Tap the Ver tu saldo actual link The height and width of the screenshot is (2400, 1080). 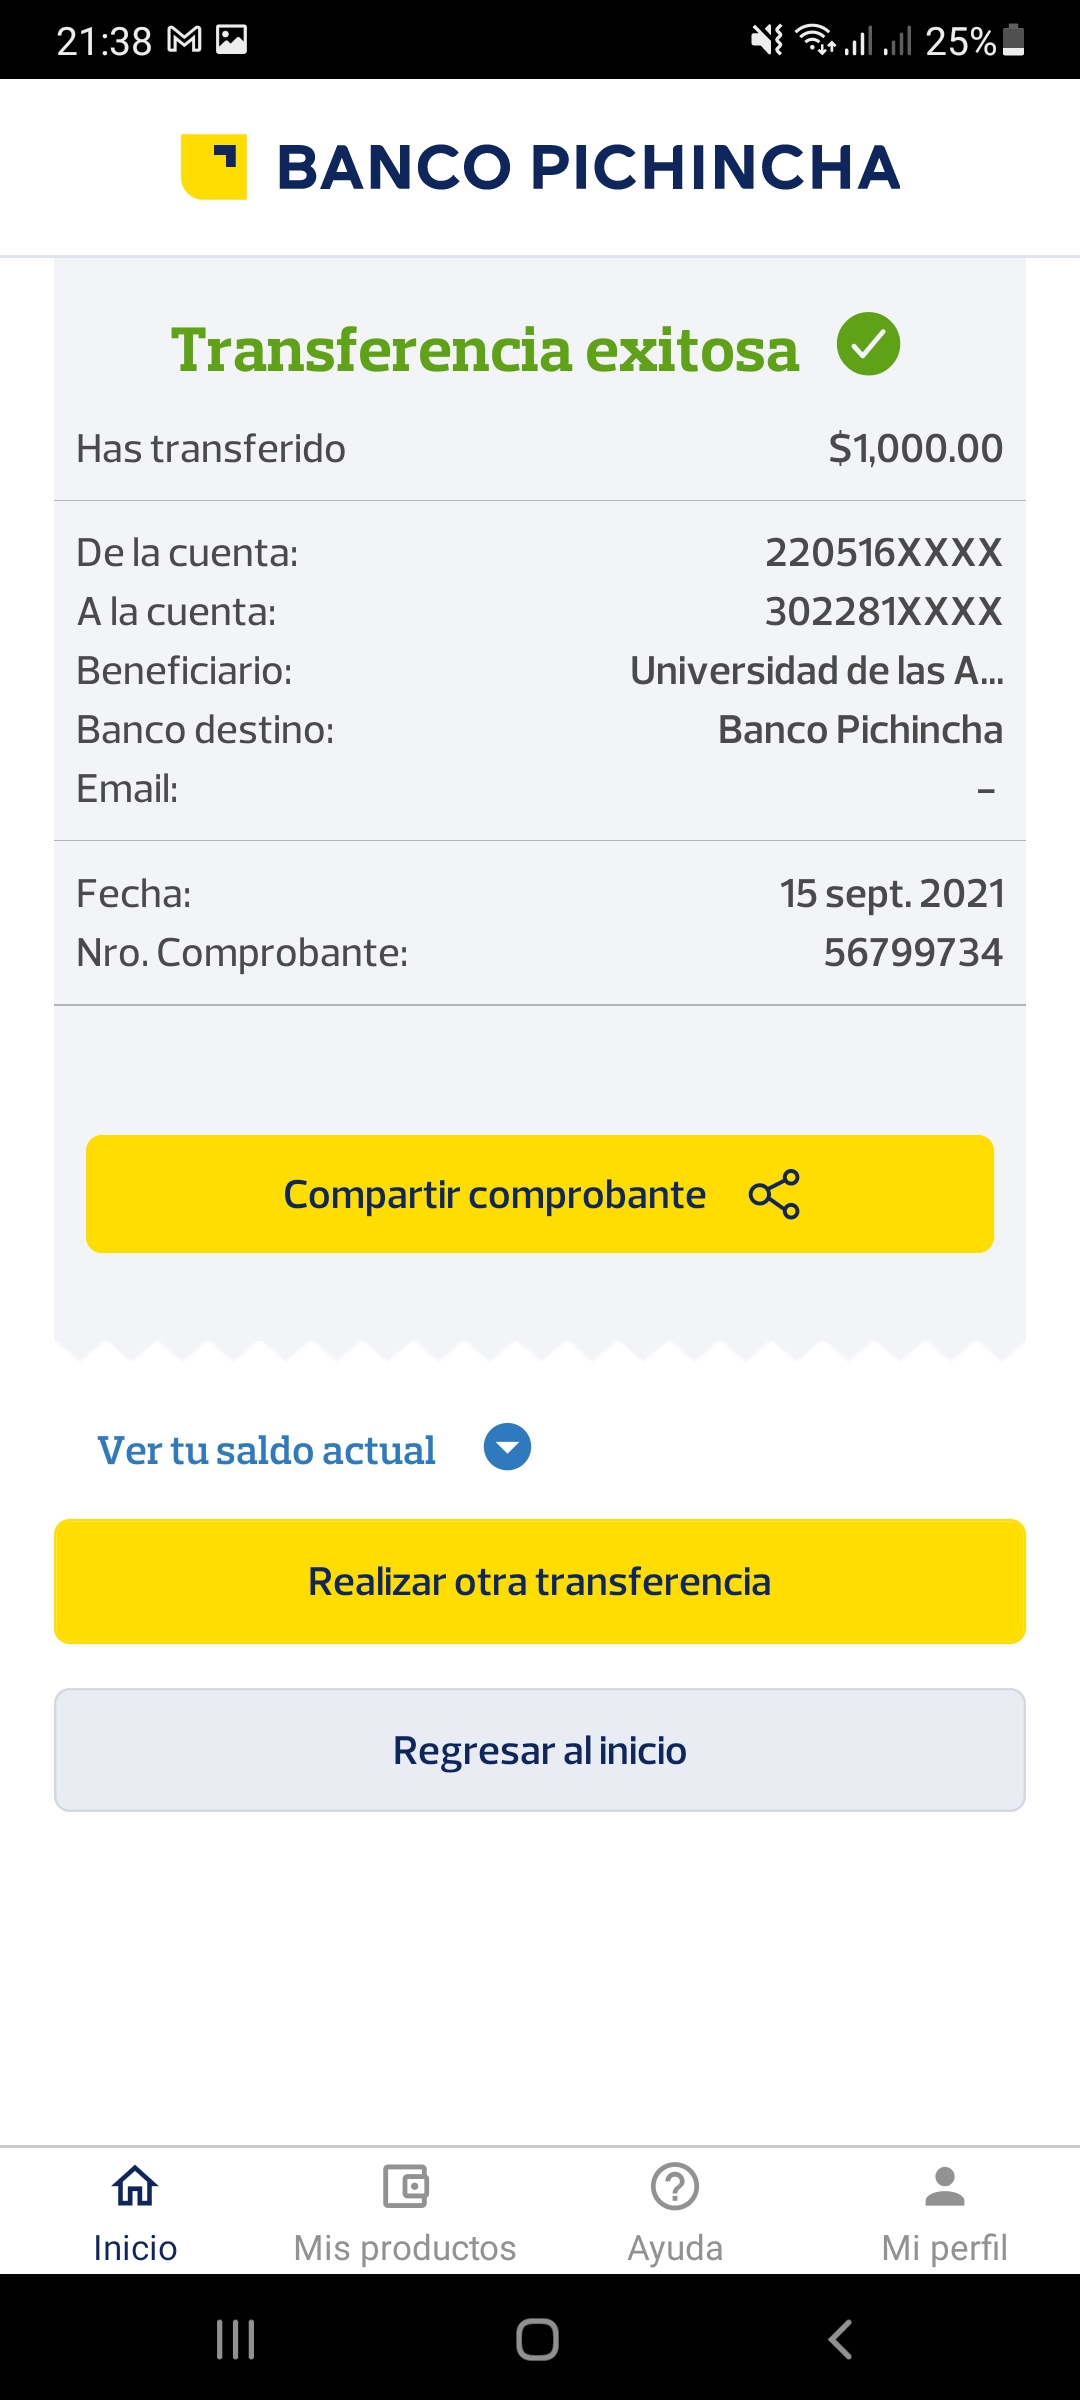tap(266, 1450)
